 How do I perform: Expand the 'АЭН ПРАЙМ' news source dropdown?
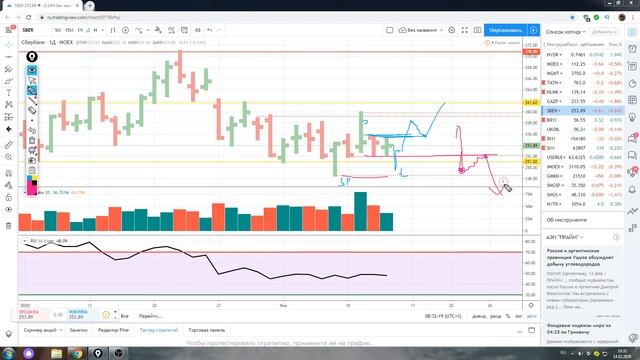pos(565,237)
